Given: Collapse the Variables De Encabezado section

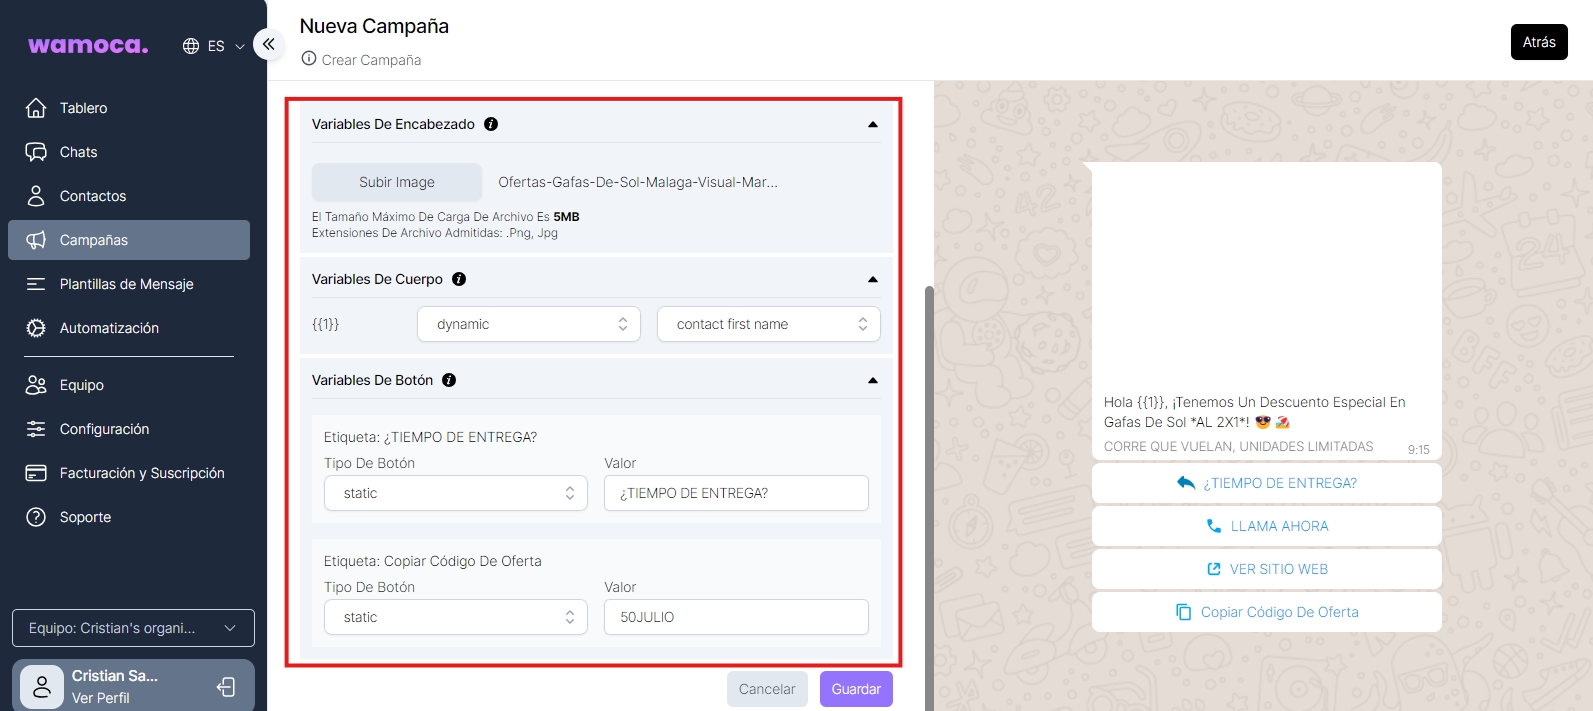Looking at the screenshot, I should 872,125.
